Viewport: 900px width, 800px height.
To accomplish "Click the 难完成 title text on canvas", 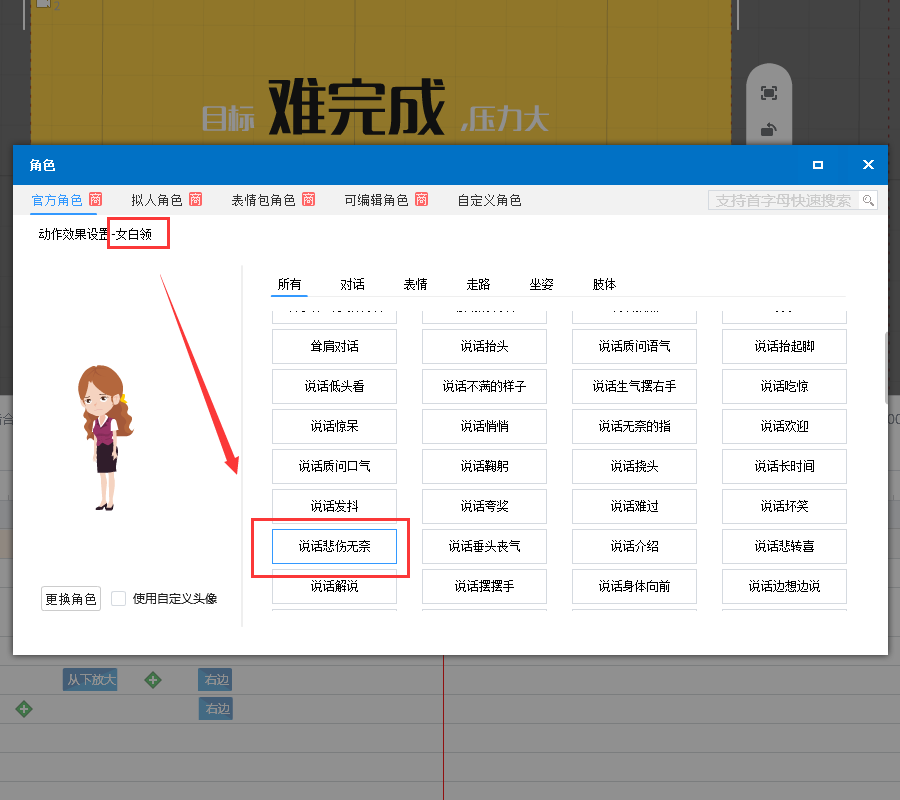I will (356, 107).
